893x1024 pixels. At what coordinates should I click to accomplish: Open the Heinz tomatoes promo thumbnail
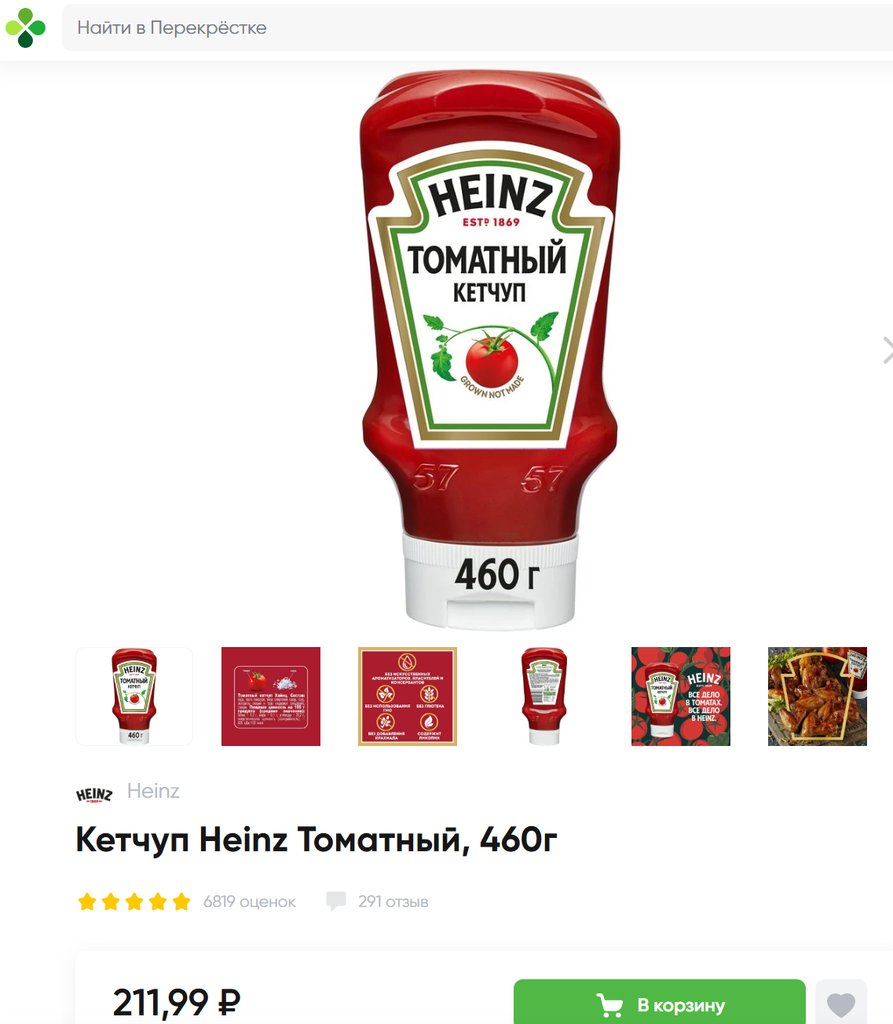pos(680,696)
